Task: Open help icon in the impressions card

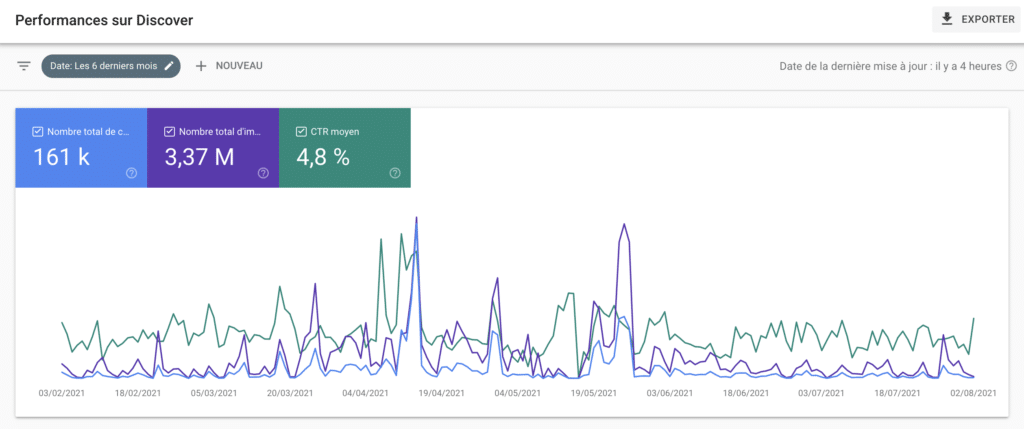Action: tap(263, 173)
